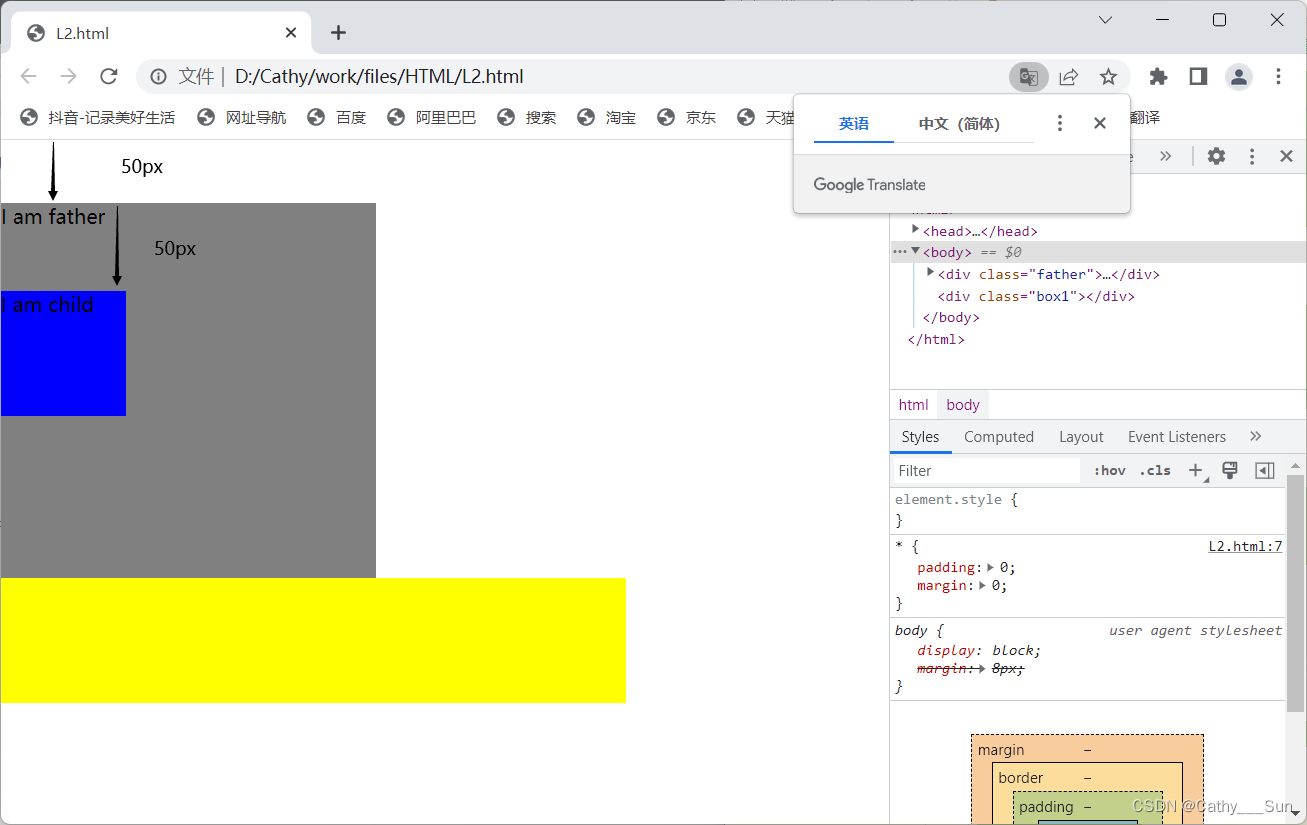Open the 京东 bookmark
1307x825 pixels.
point(687,117)
